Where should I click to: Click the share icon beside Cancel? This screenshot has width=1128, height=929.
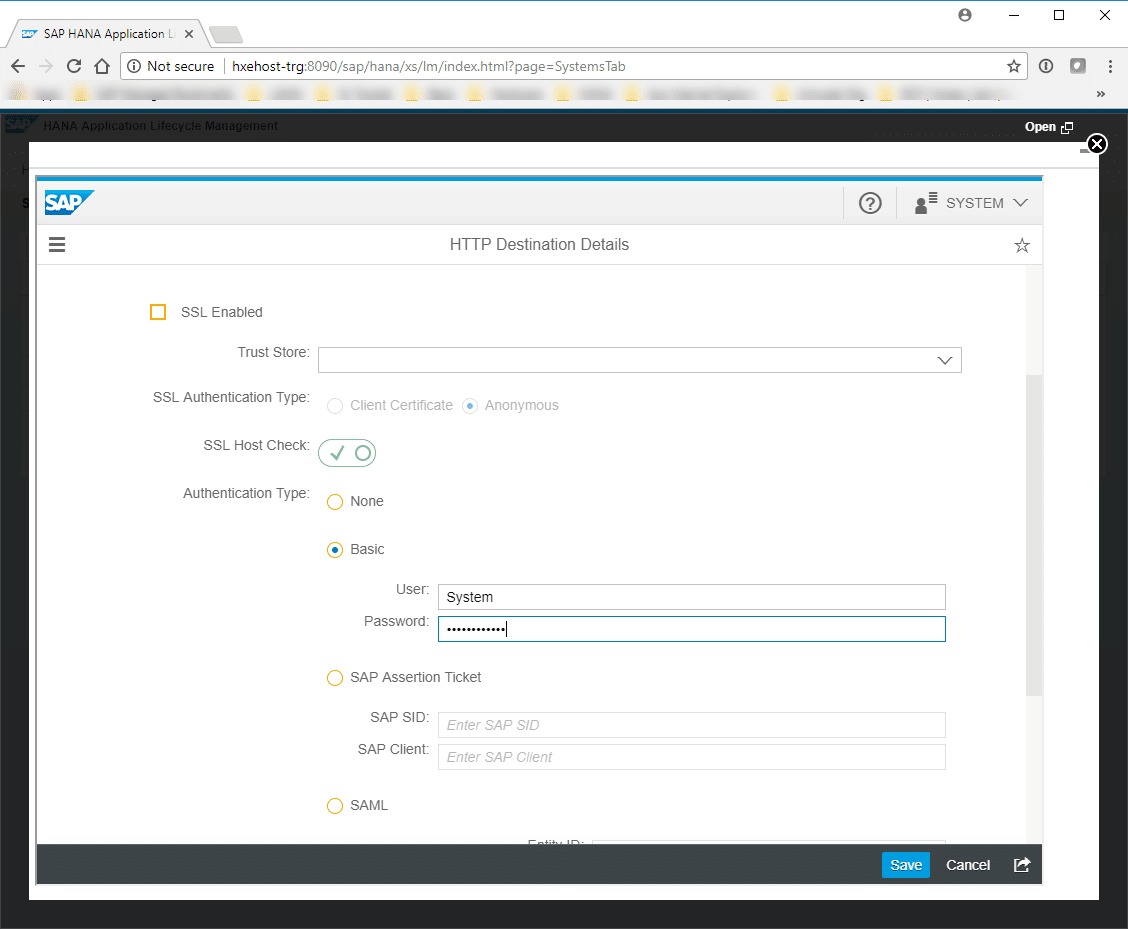tap(1021, 865)
